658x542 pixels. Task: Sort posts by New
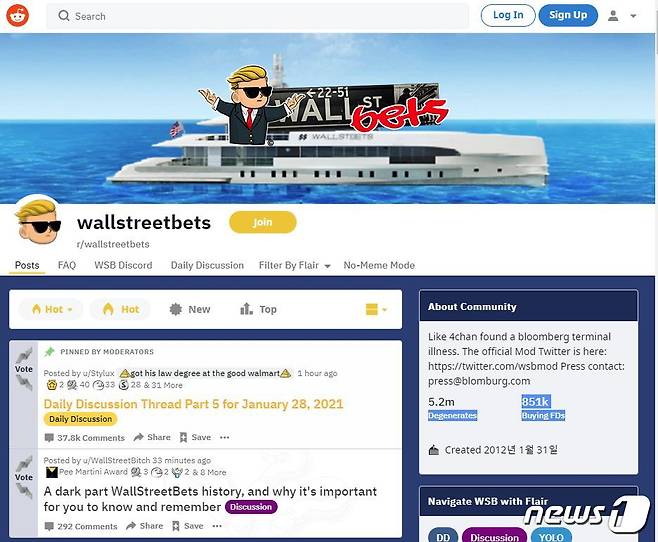point(189,310)
